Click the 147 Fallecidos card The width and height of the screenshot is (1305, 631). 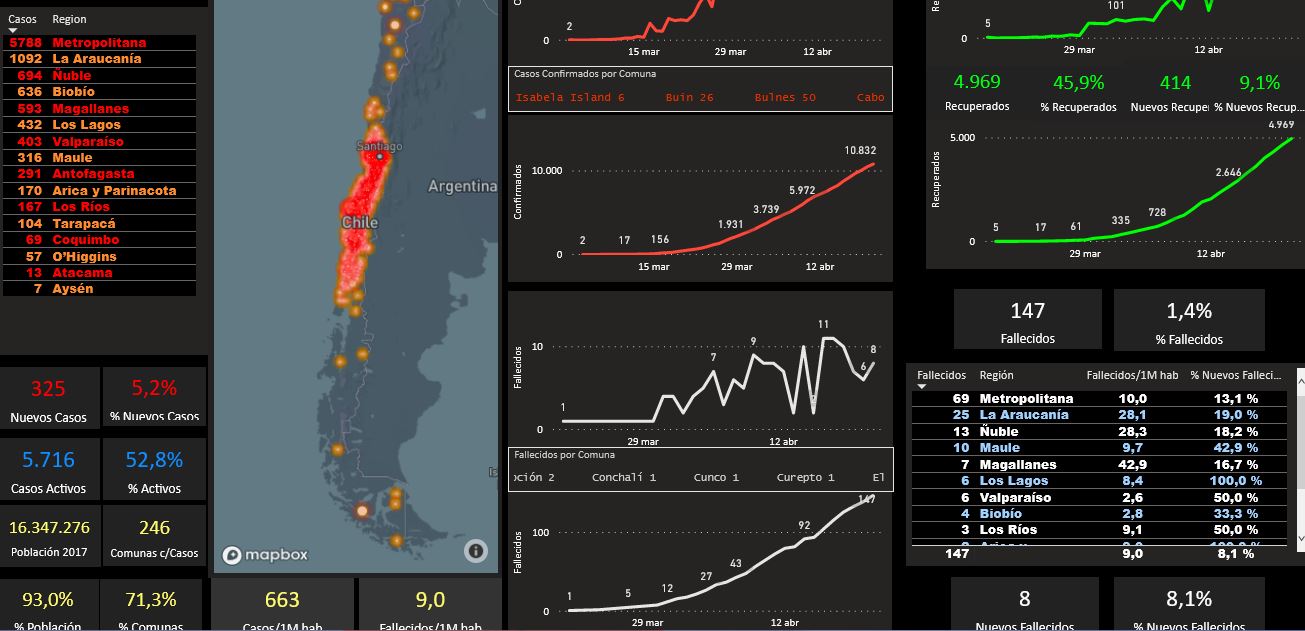tap(1027, 321)
